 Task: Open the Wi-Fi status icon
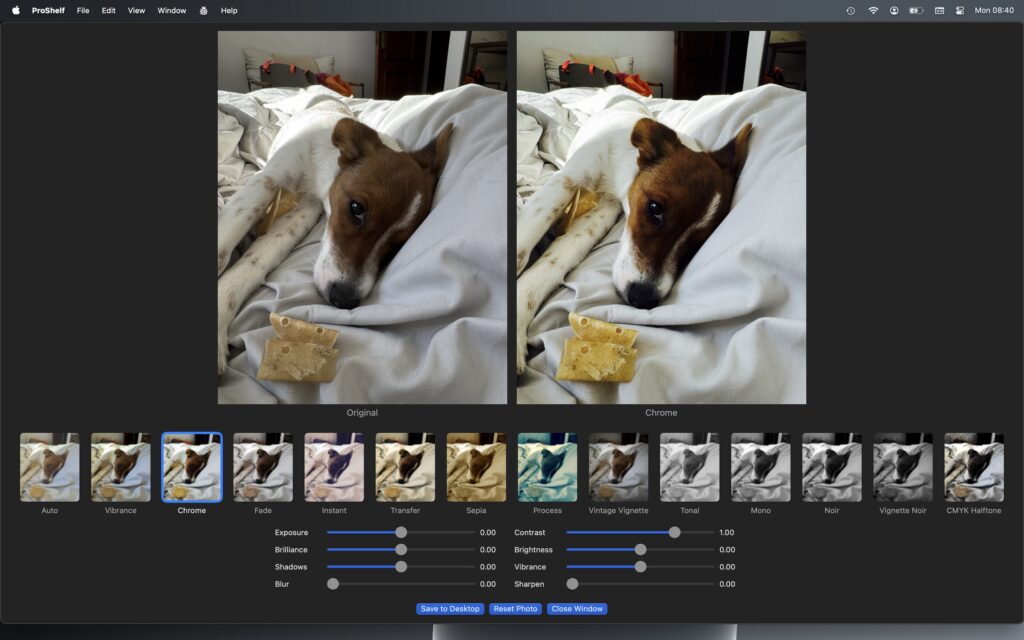click(872, 10)
